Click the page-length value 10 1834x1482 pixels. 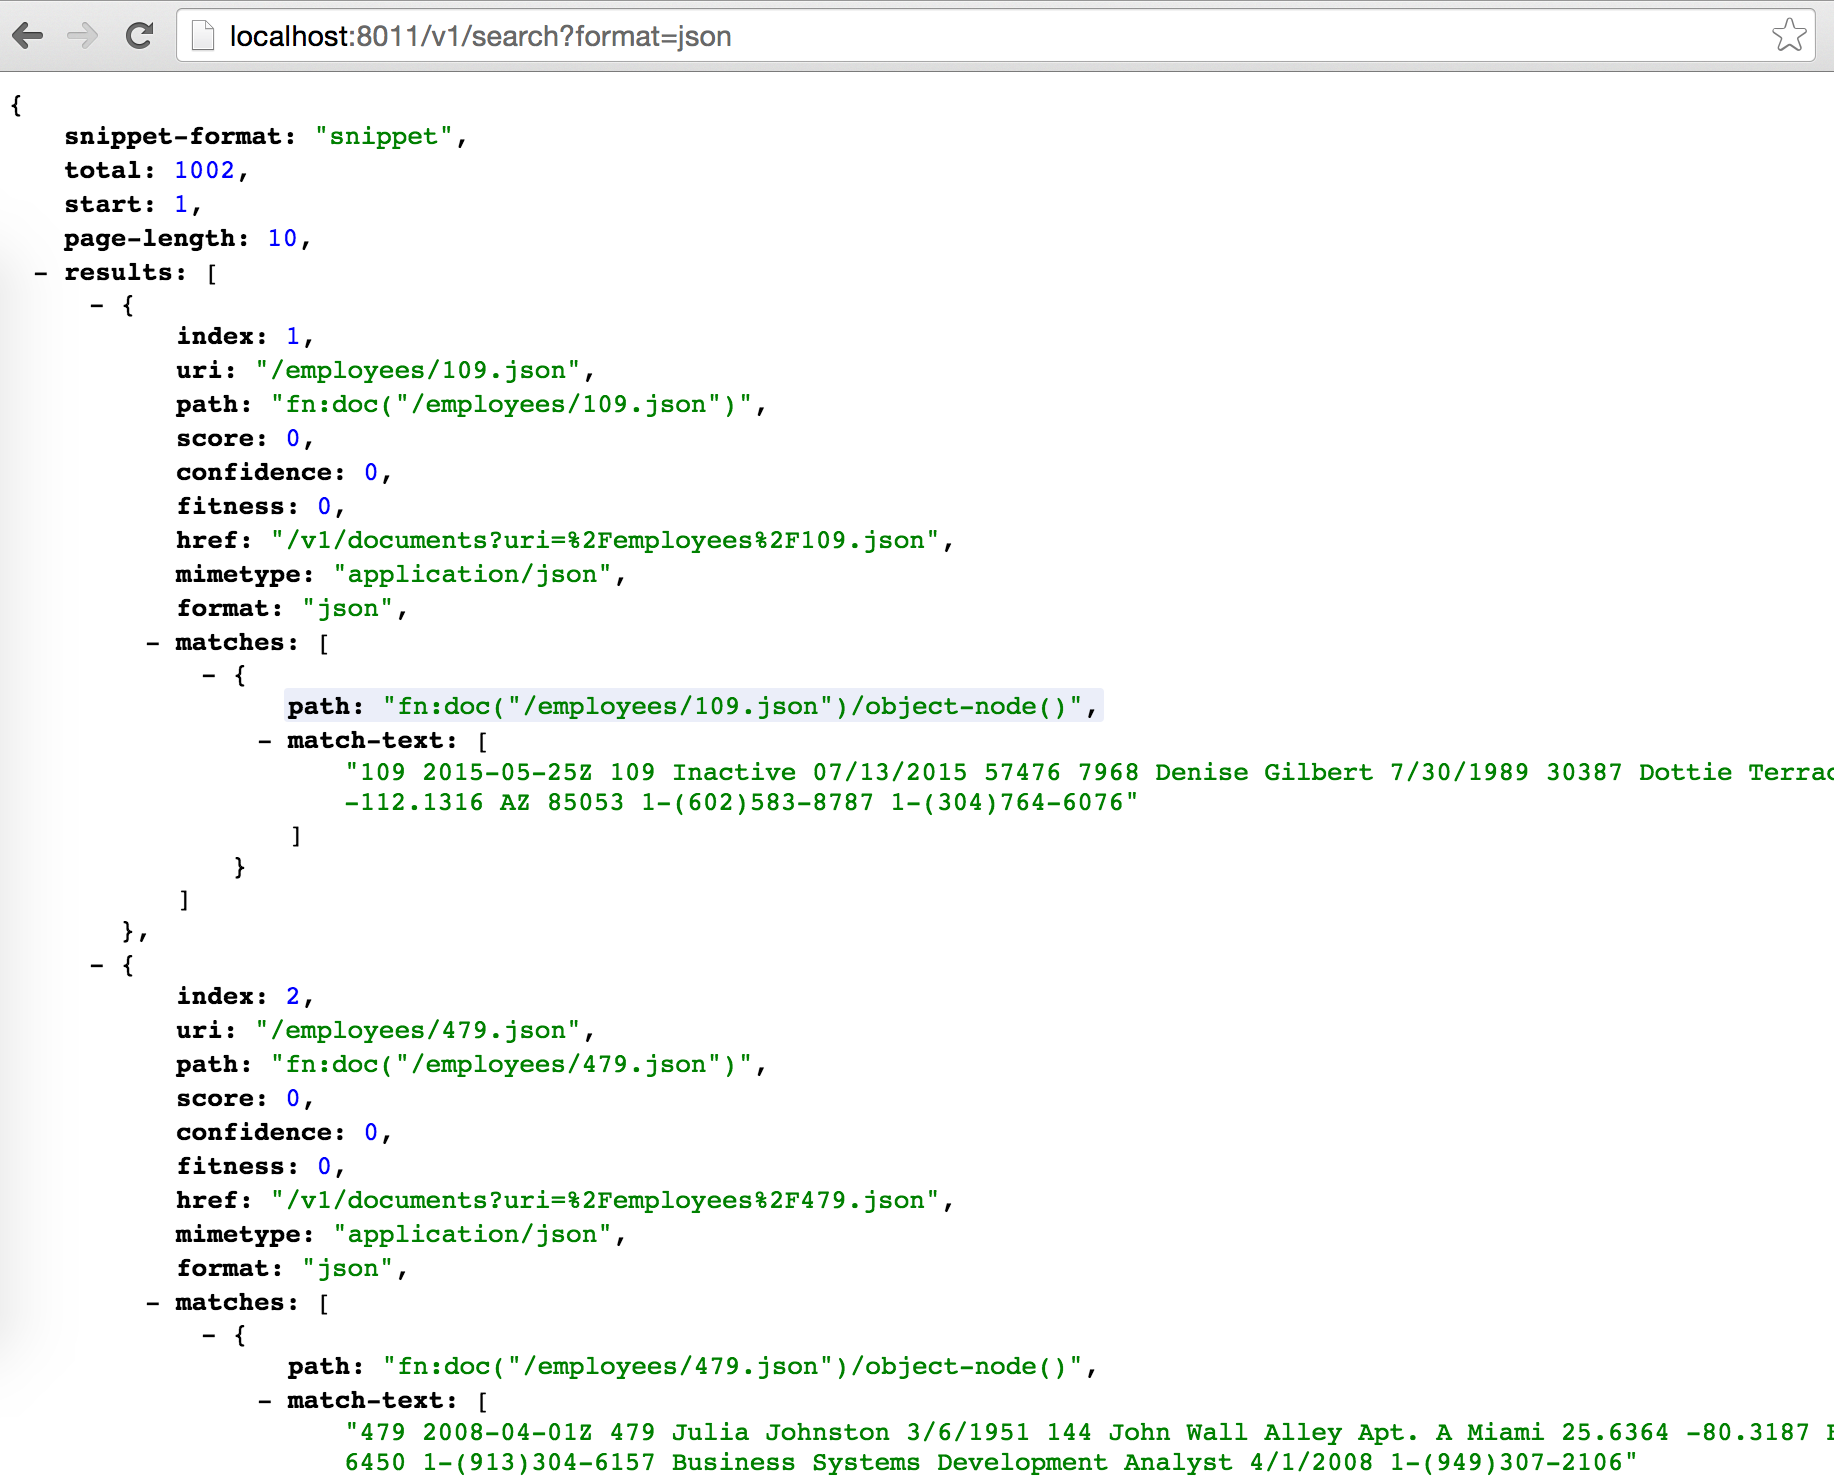tap(283, 238)
